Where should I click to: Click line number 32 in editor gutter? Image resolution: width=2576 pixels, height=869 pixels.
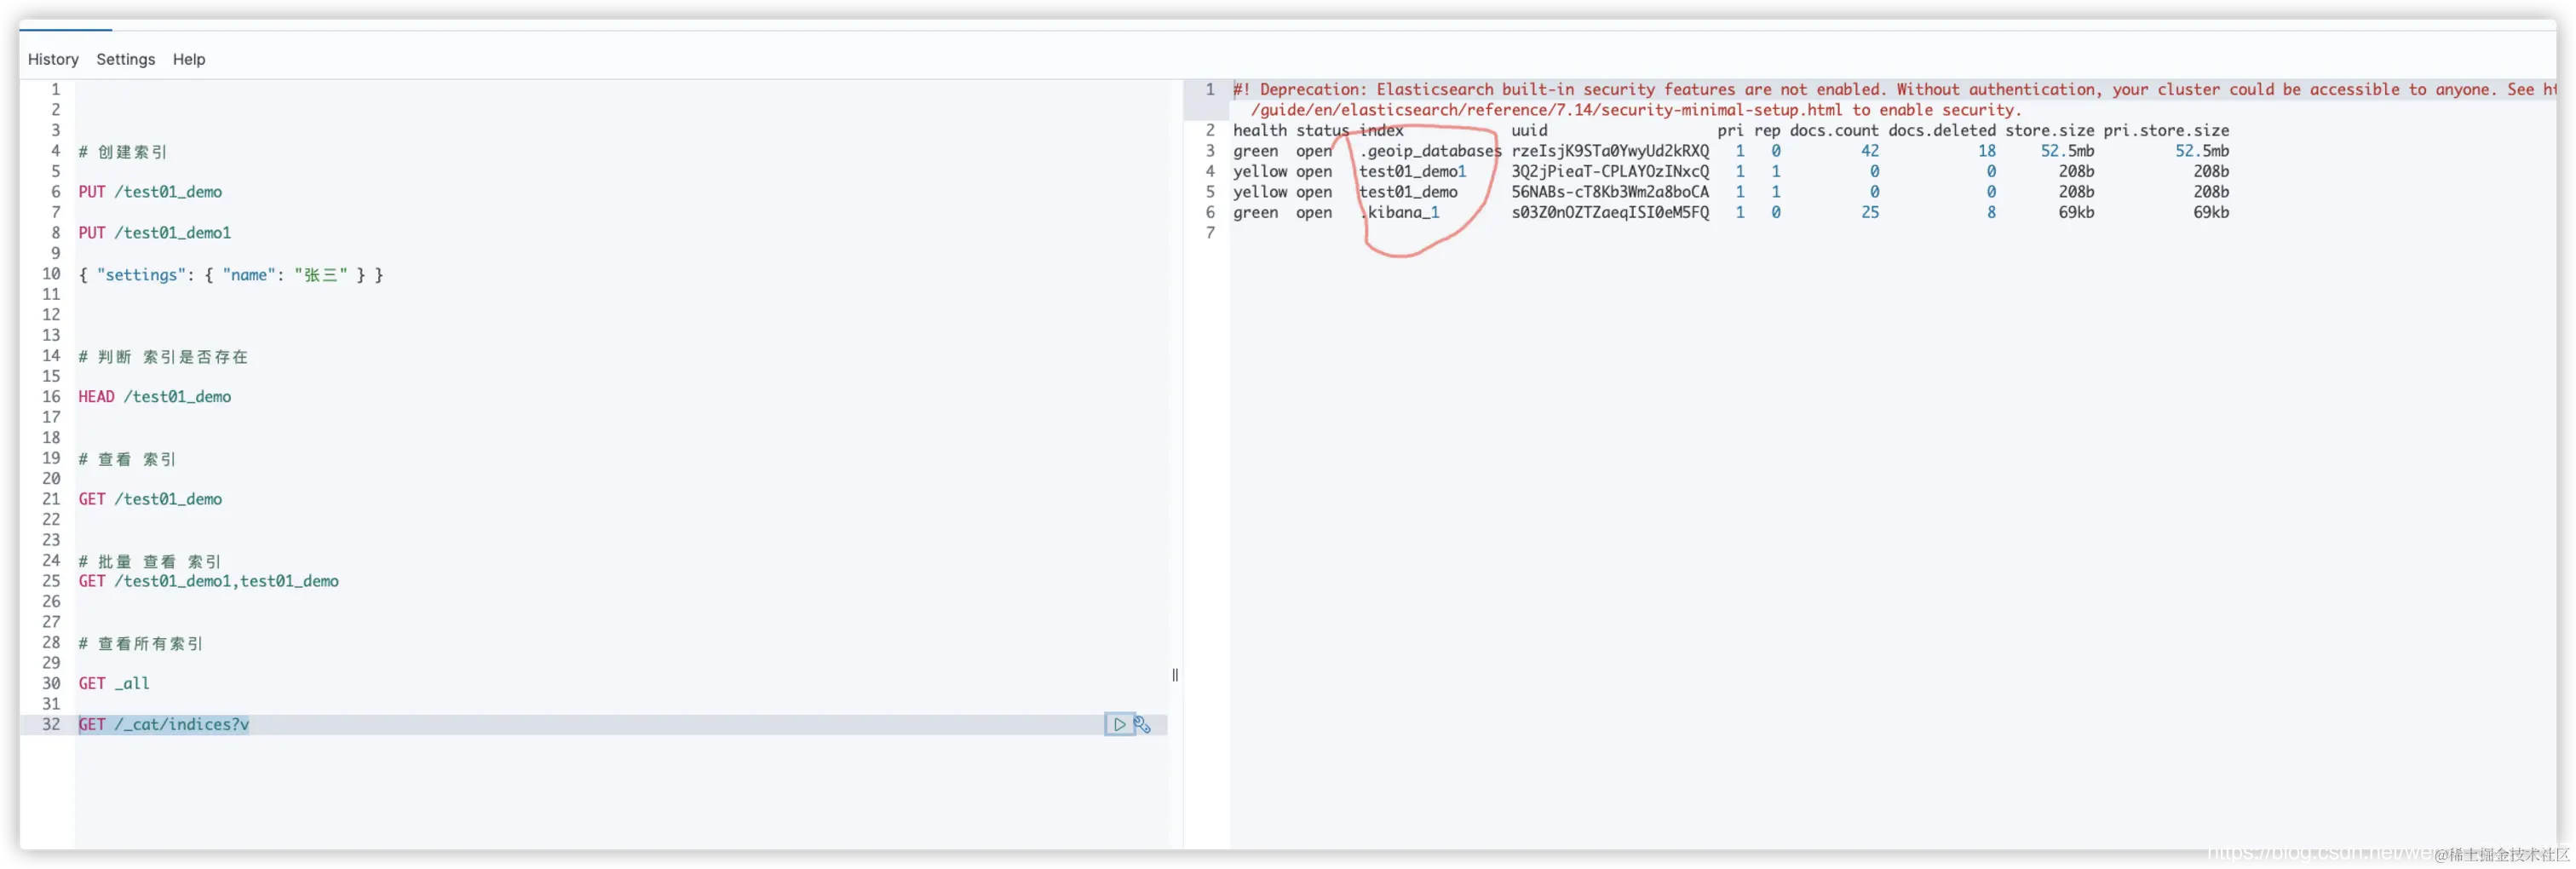(x=51, y=724)
